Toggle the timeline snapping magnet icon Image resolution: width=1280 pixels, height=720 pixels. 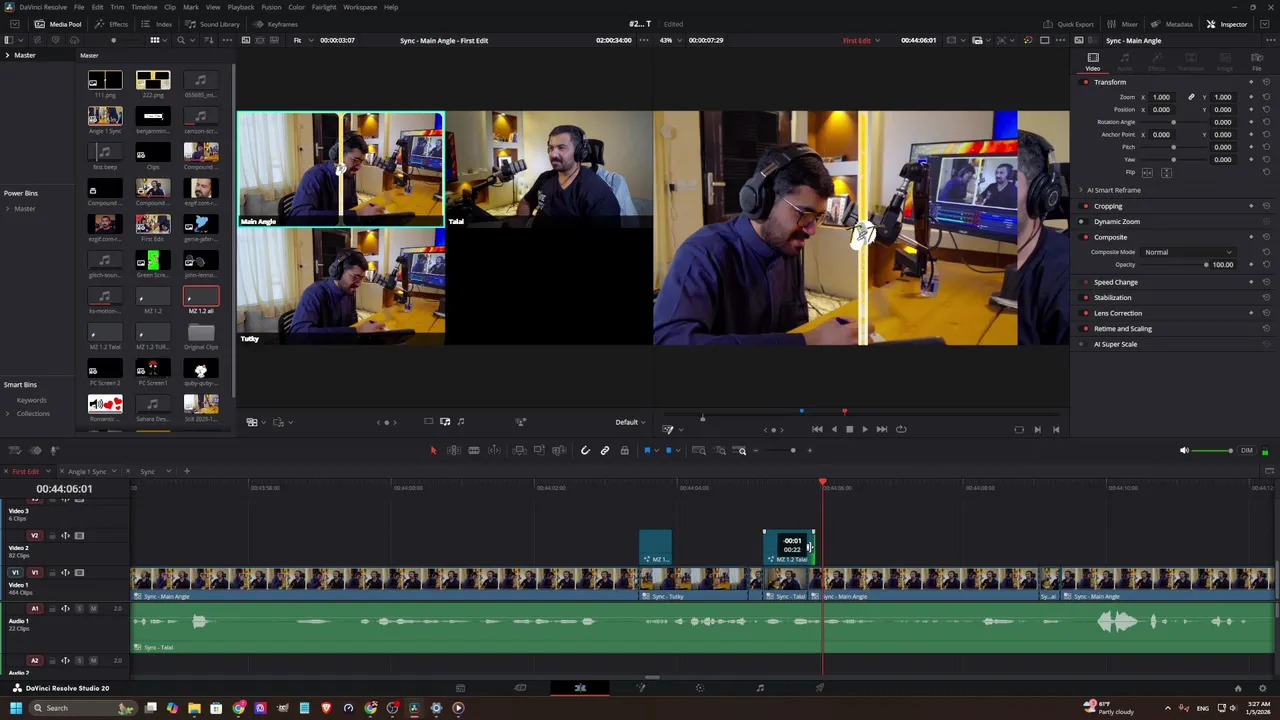585,451
